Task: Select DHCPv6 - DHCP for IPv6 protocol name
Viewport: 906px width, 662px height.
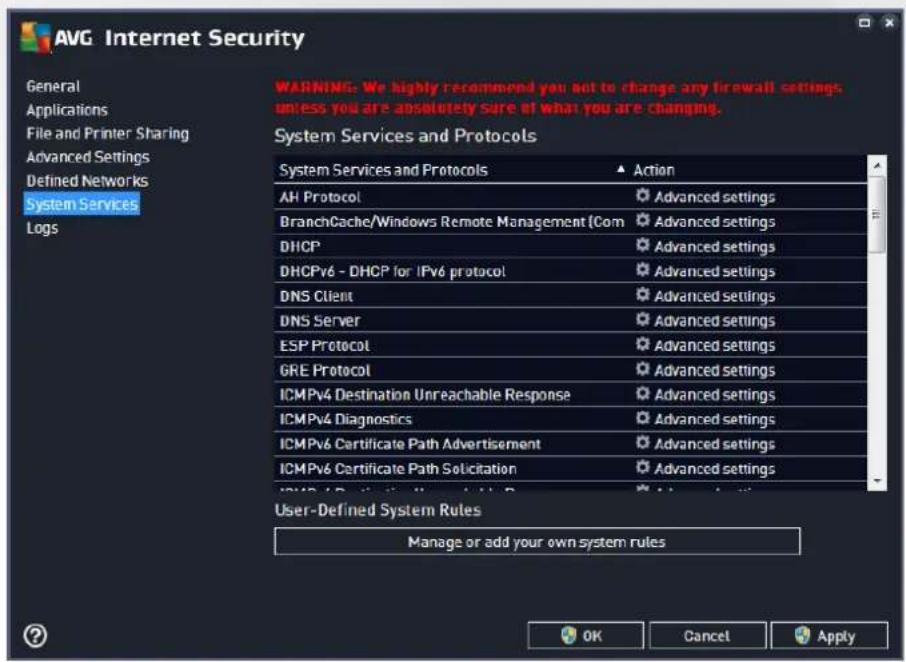Action: (x=392, y=272)
